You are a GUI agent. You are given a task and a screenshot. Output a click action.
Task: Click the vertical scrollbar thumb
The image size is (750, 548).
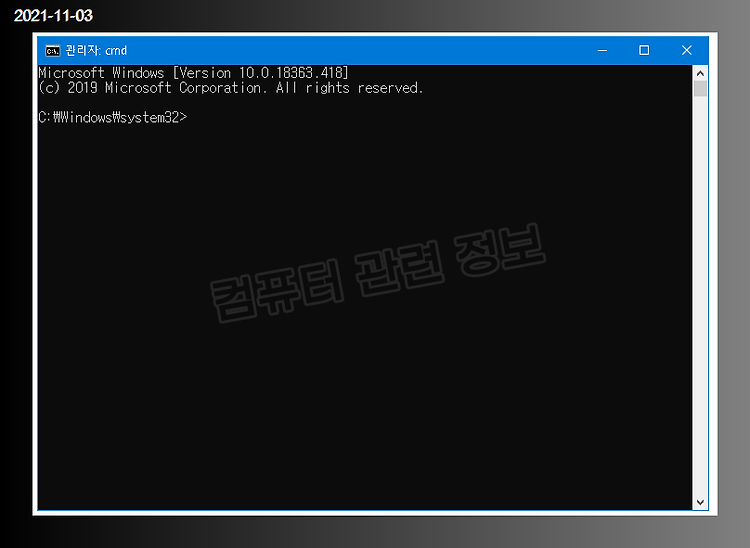(700, 89)
